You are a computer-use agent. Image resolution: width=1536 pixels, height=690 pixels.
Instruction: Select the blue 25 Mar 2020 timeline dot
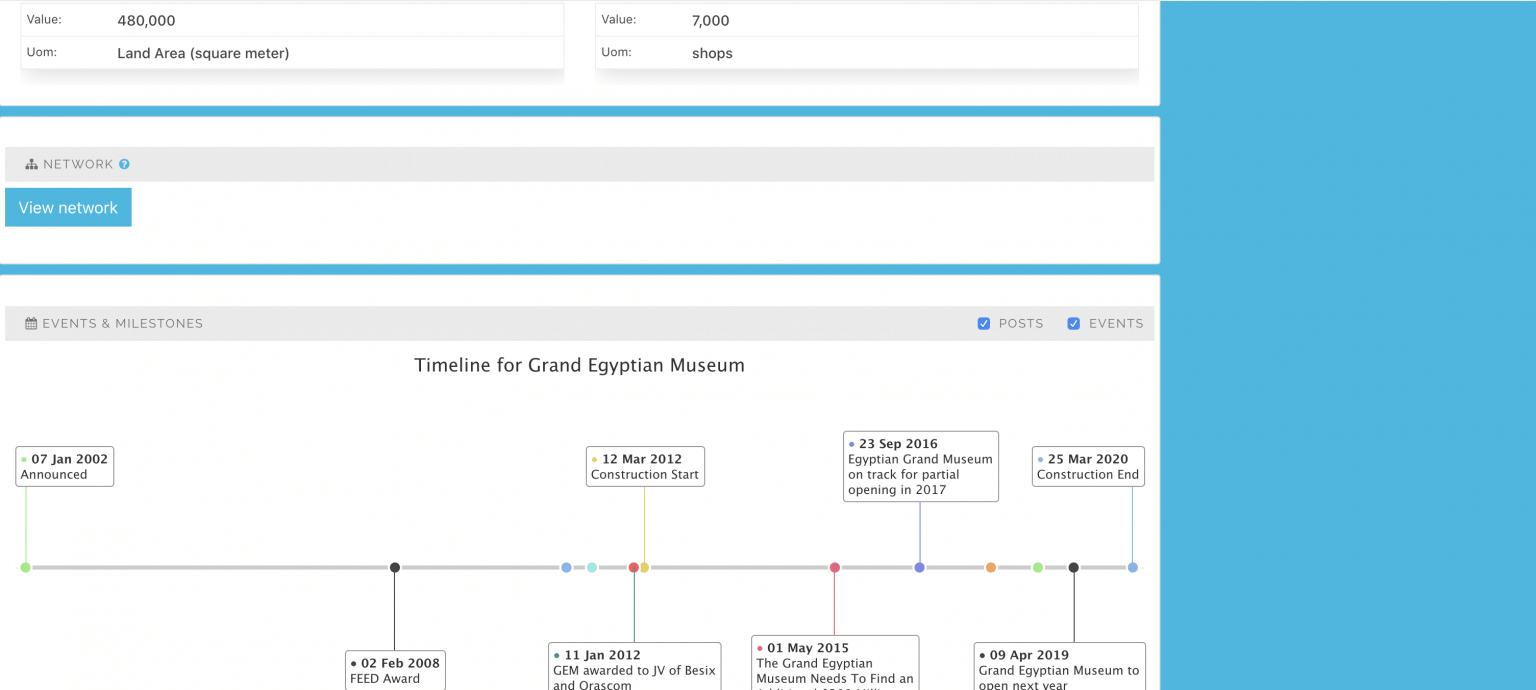(1133, 567)
